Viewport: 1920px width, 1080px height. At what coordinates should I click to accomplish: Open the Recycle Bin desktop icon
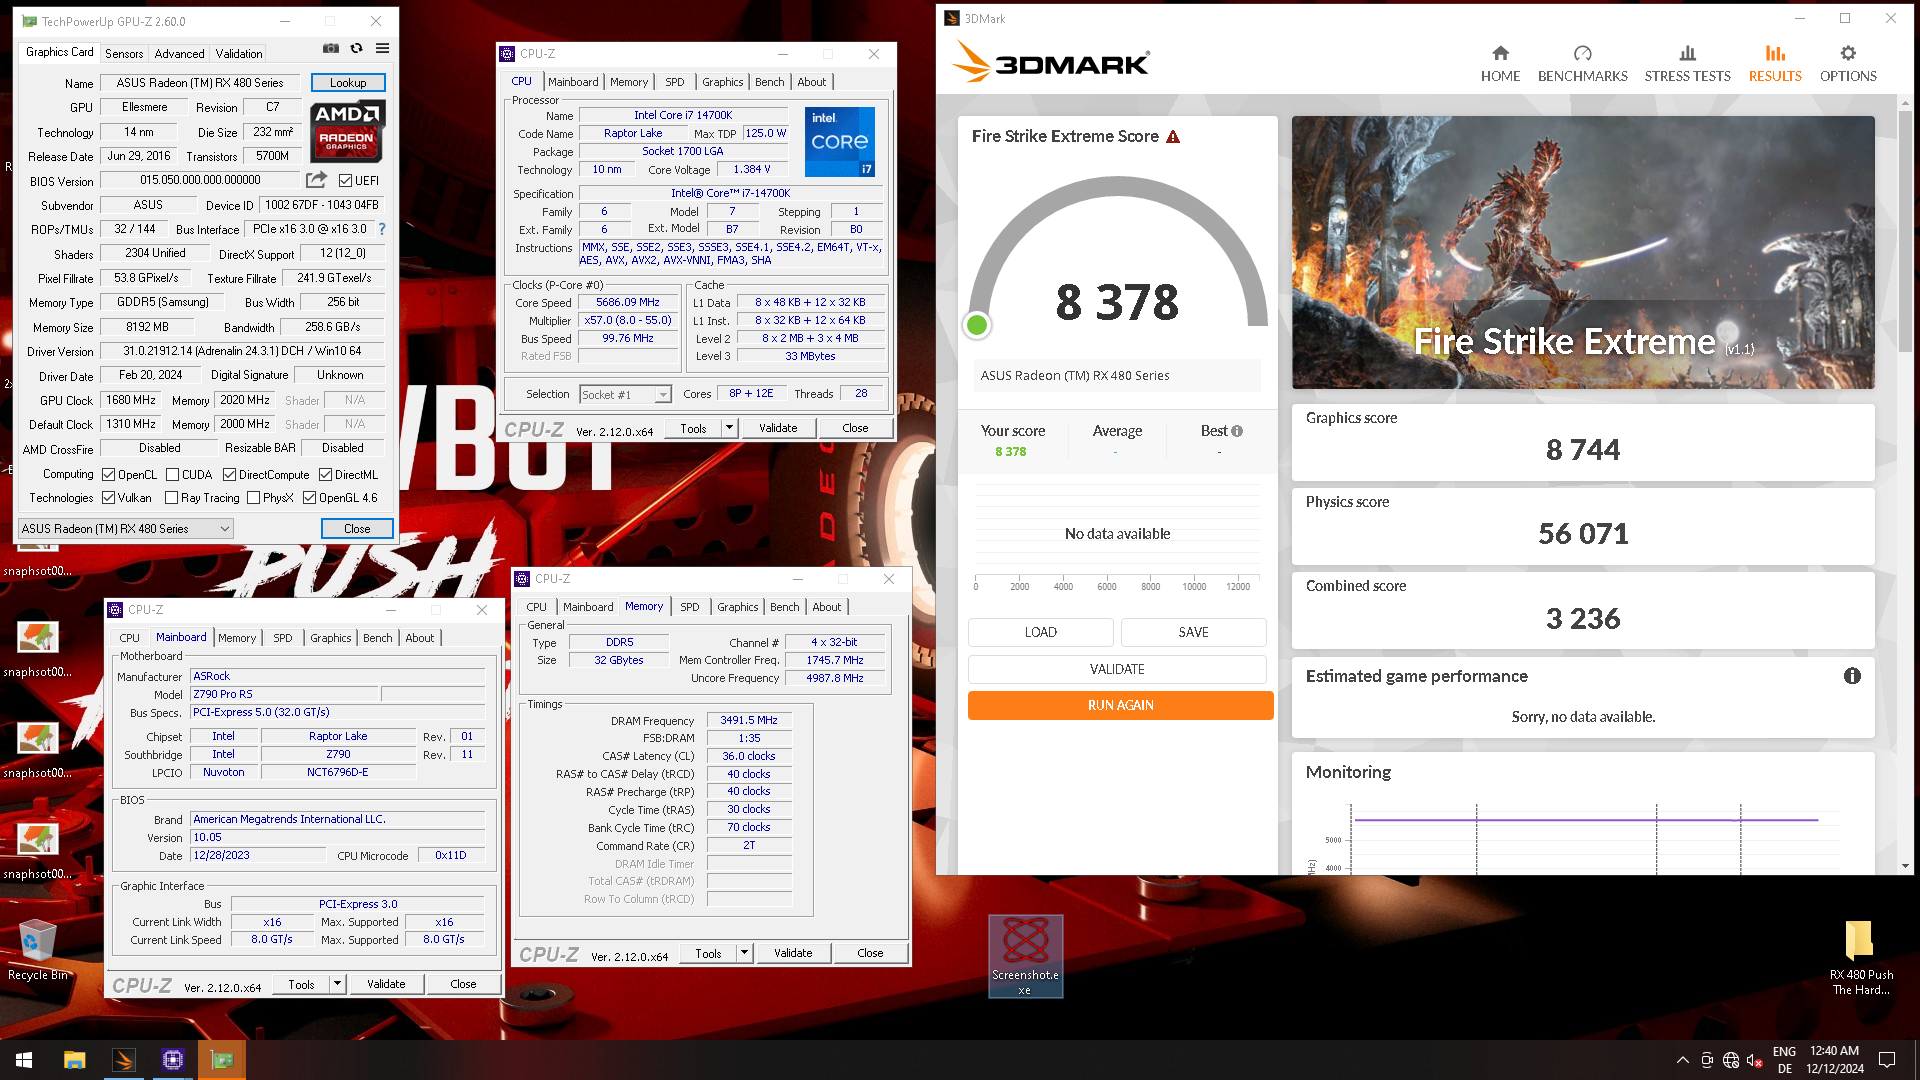[37, 950]
